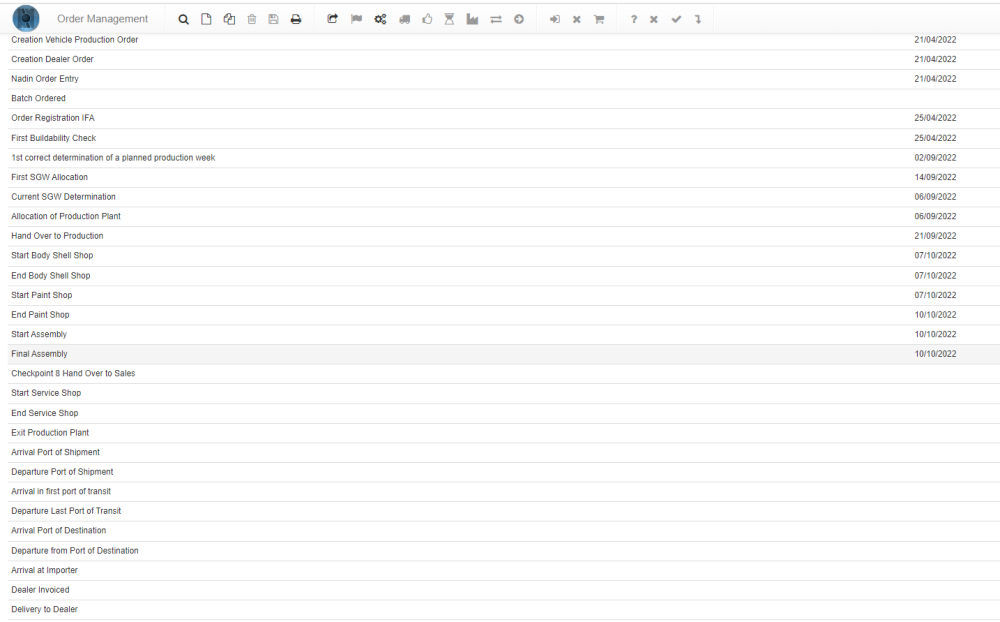Screen dimensions: 1000x622
Task: Select the Arrival at Importer row
Action: click(504, 571)
